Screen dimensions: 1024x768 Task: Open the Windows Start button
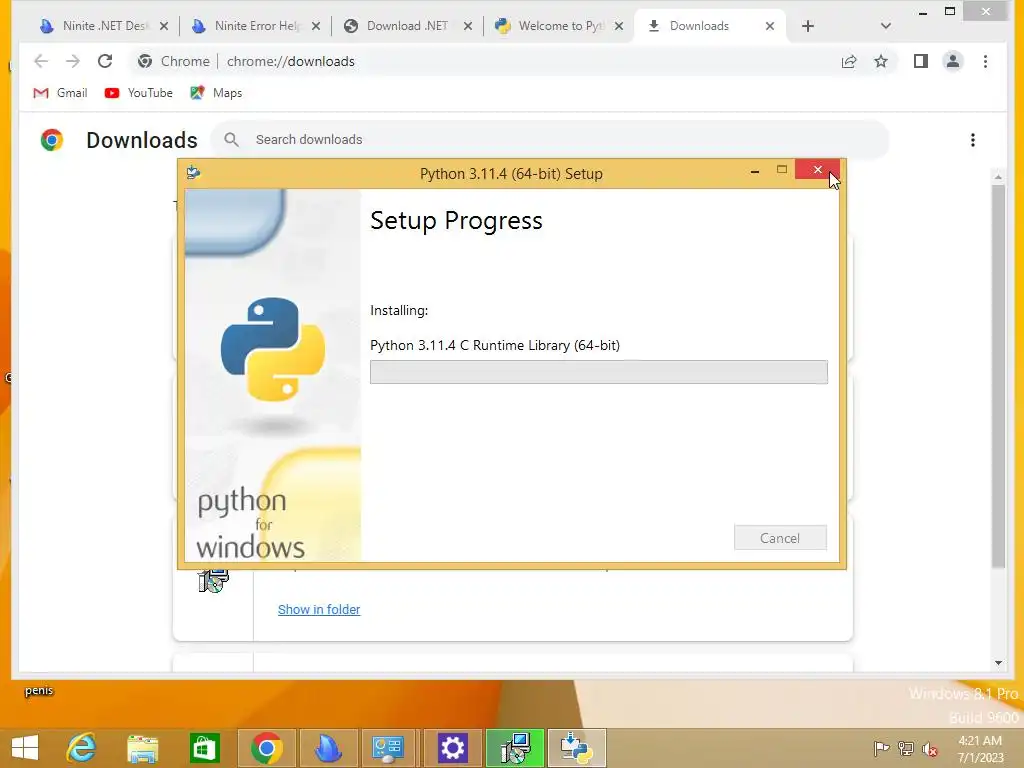pyautogui.click(x=25, y=747)
